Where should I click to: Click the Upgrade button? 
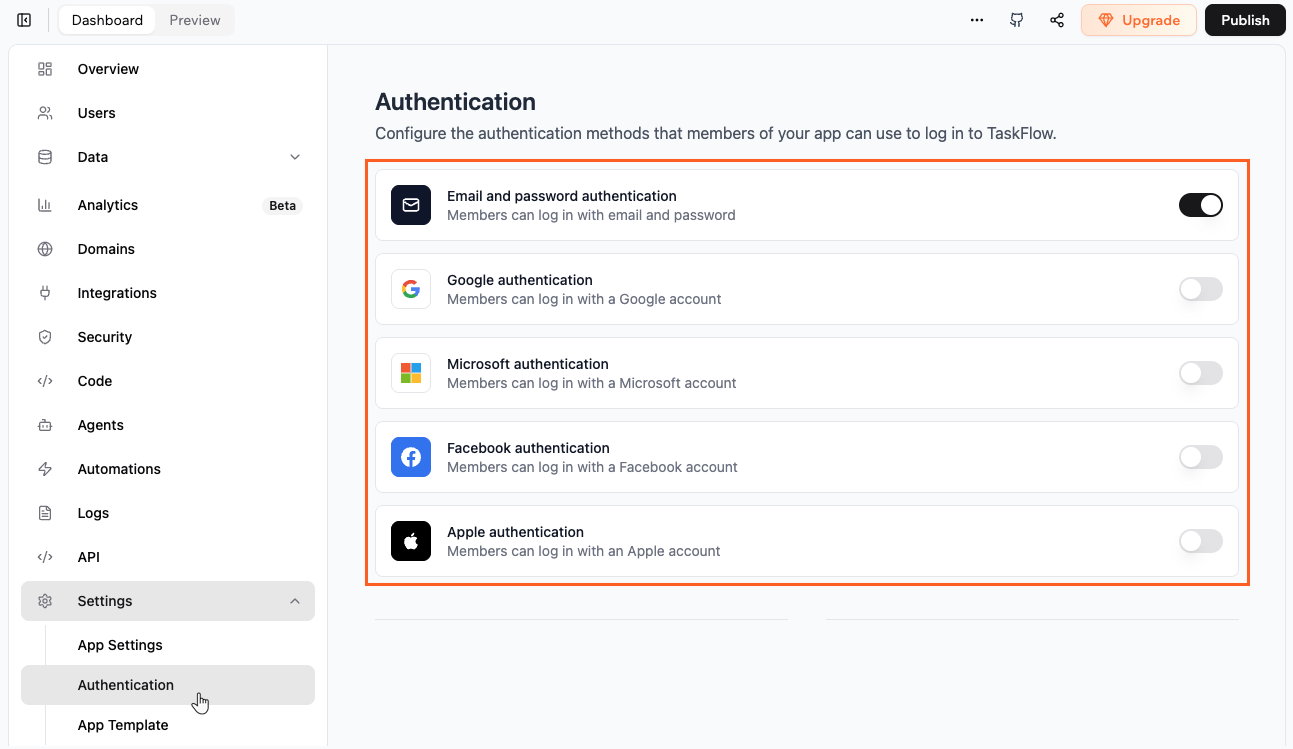(x=1138, y=20)
